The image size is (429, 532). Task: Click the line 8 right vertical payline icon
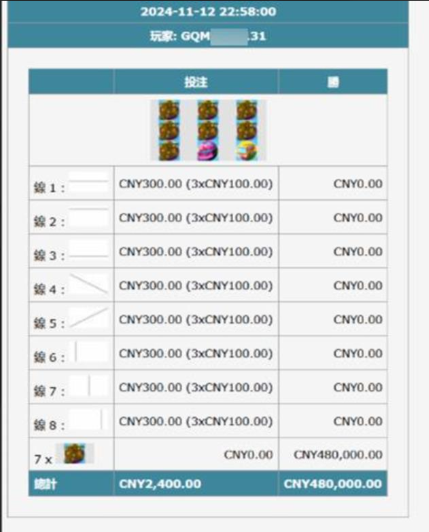(x=89, y=420)
